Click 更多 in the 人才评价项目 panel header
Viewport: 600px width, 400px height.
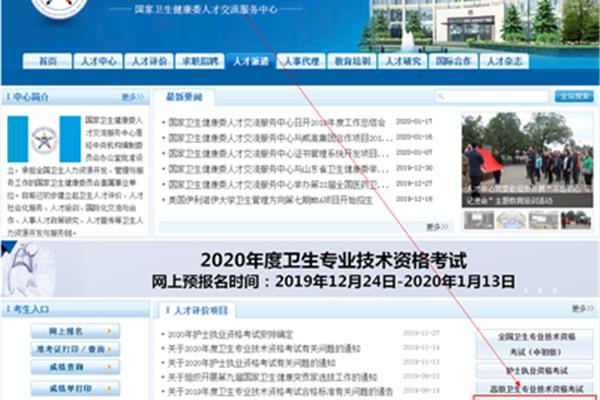click(582, 309)
